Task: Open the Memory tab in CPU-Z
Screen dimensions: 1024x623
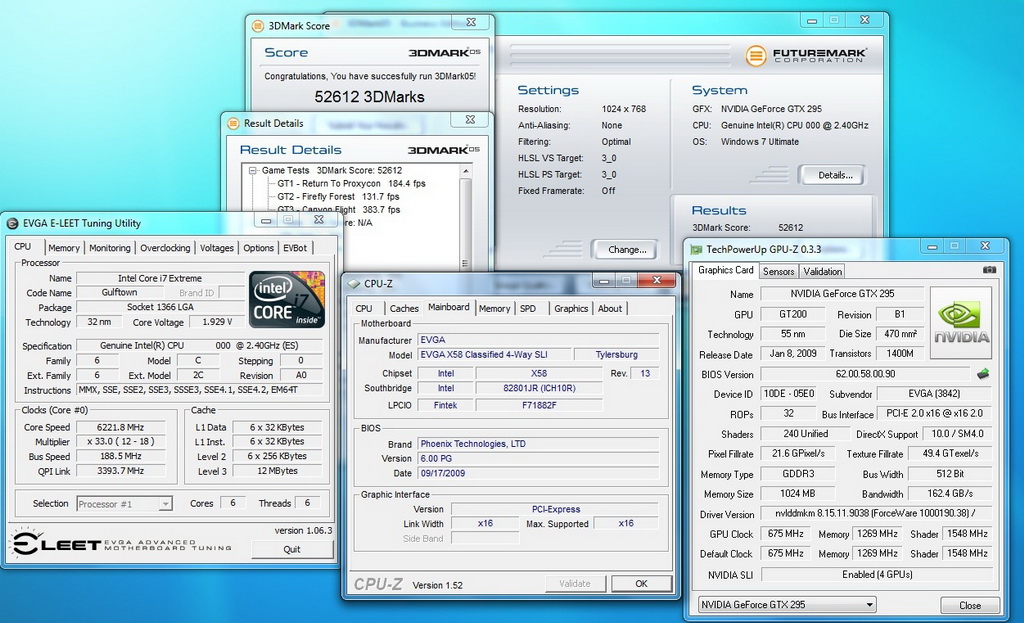Action: [x=494, y=308]
